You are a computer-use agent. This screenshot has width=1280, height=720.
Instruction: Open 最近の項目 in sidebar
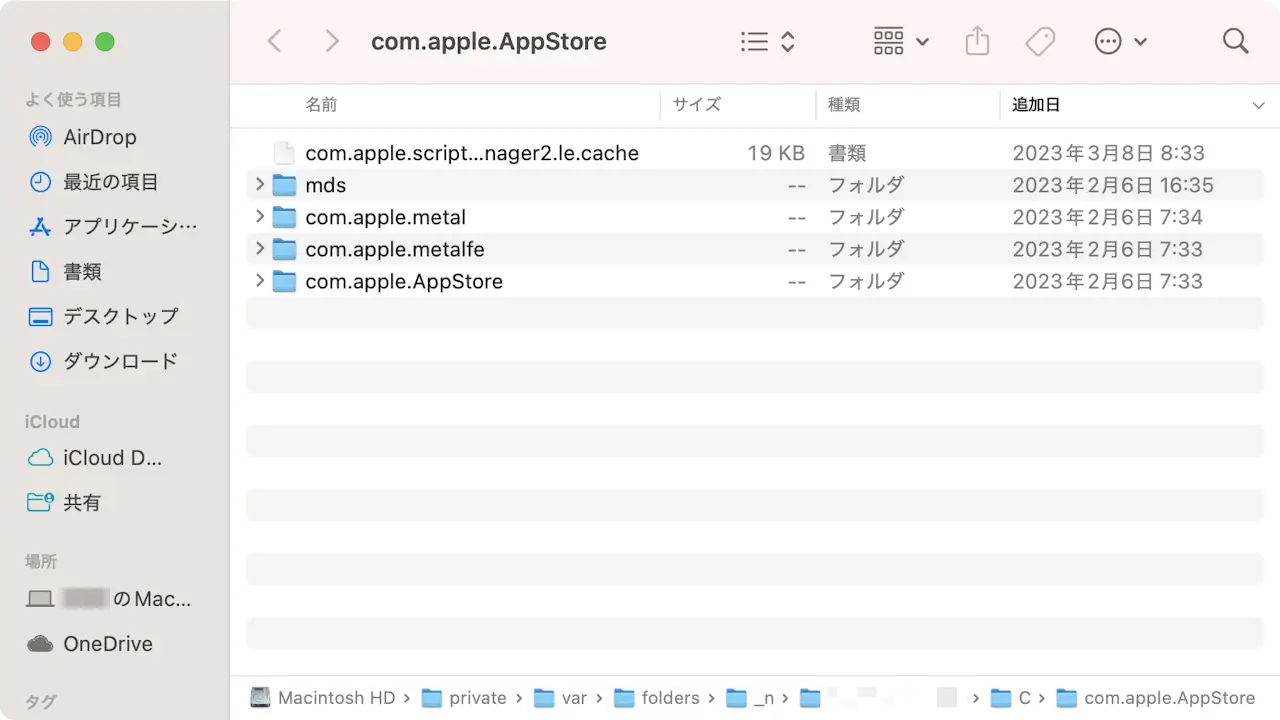coord(110,182)
